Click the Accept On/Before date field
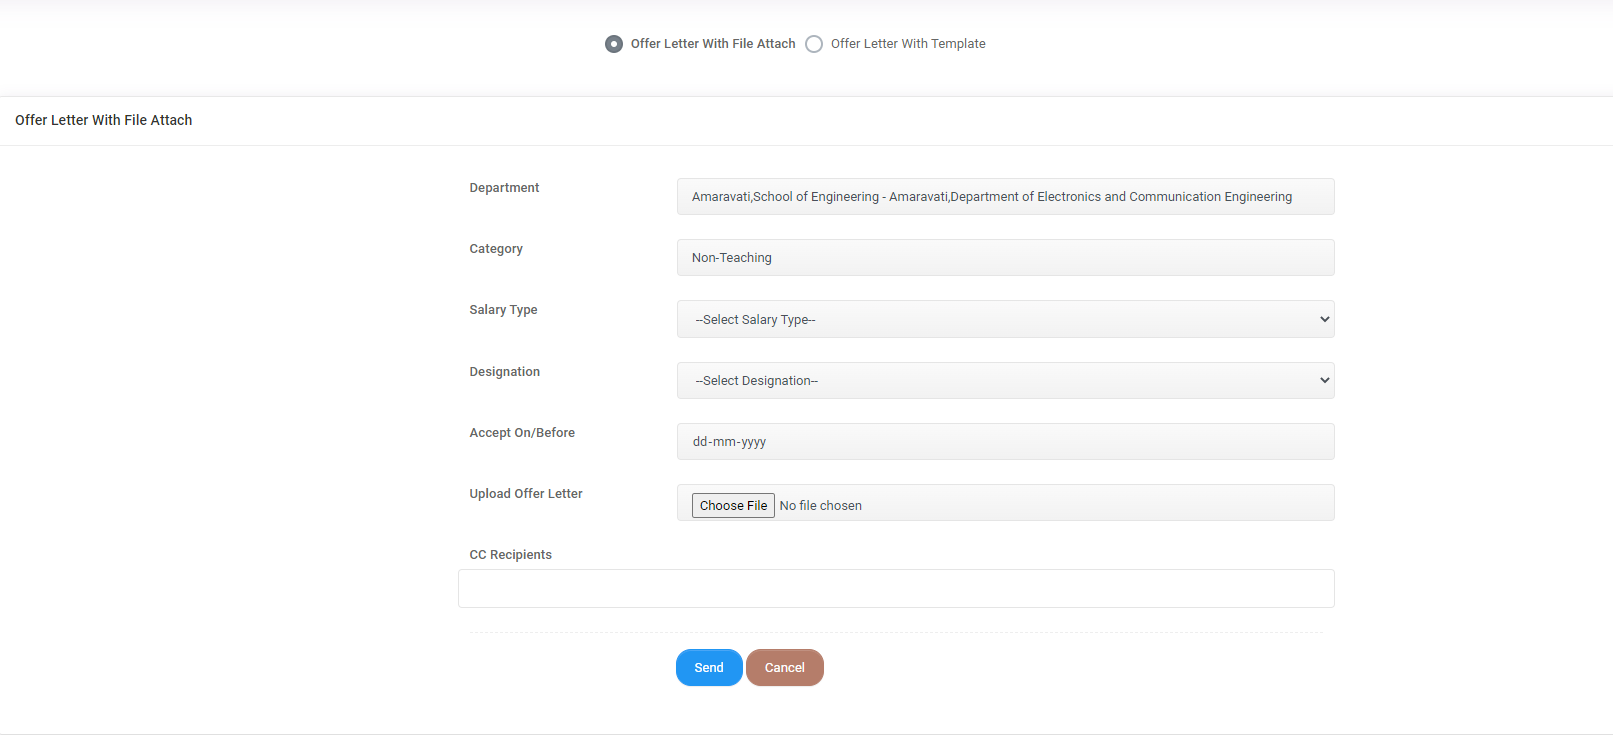1613x735 pixels. point(1005,442)
